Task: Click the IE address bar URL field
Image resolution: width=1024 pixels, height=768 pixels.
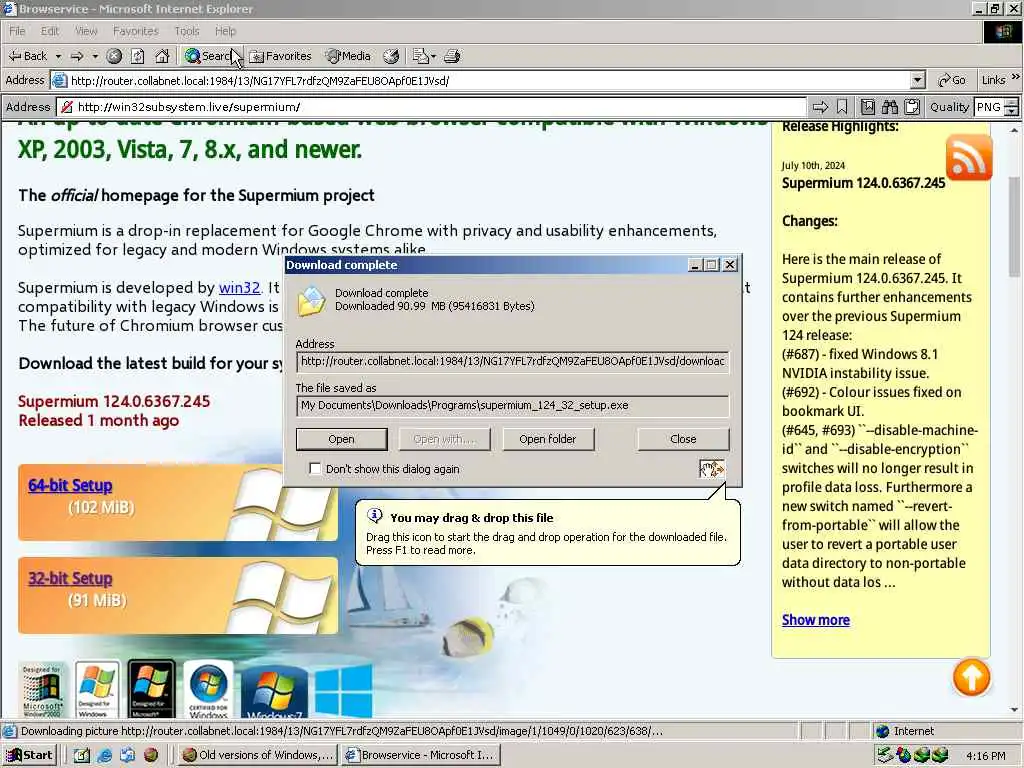Action: pos(481,80)
